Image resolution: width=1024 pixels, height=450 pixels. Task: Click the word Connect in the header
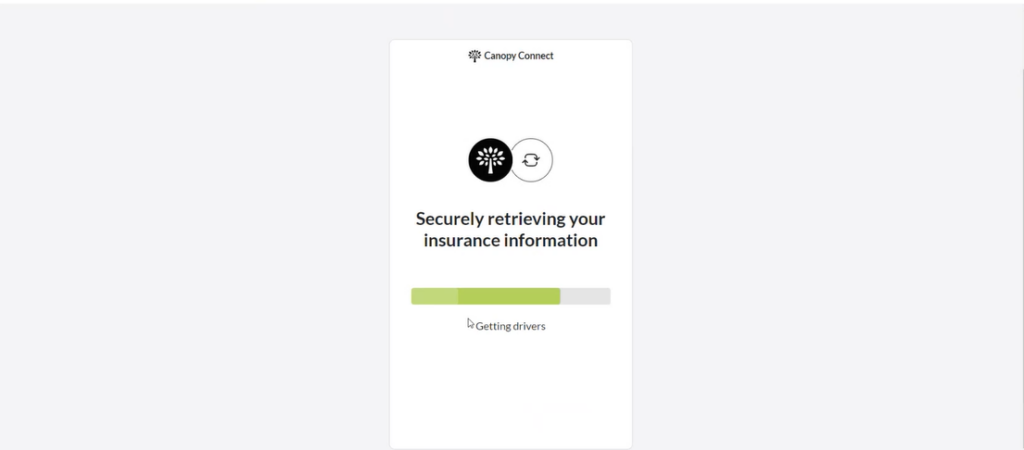point(536,56)
